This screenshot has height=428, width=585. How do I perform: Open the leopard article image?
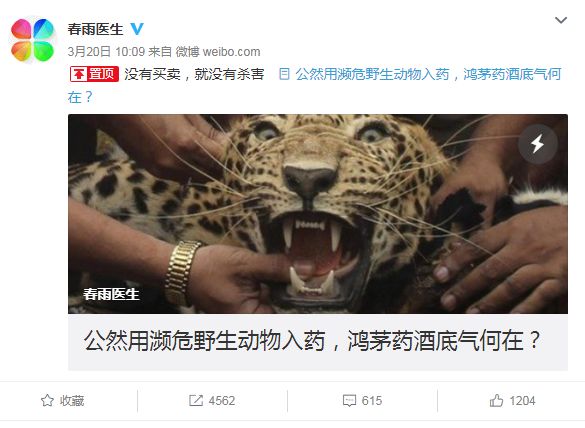click(318, 214)
